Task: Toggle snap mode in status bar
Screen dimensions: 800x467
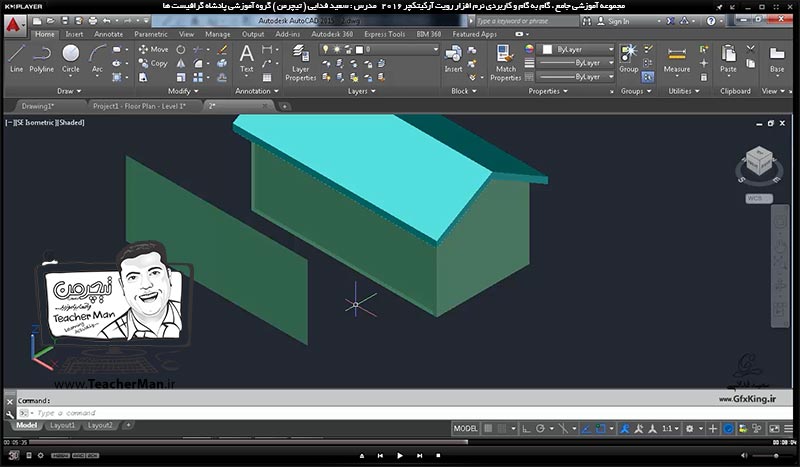Action: (x=502, y=429)
